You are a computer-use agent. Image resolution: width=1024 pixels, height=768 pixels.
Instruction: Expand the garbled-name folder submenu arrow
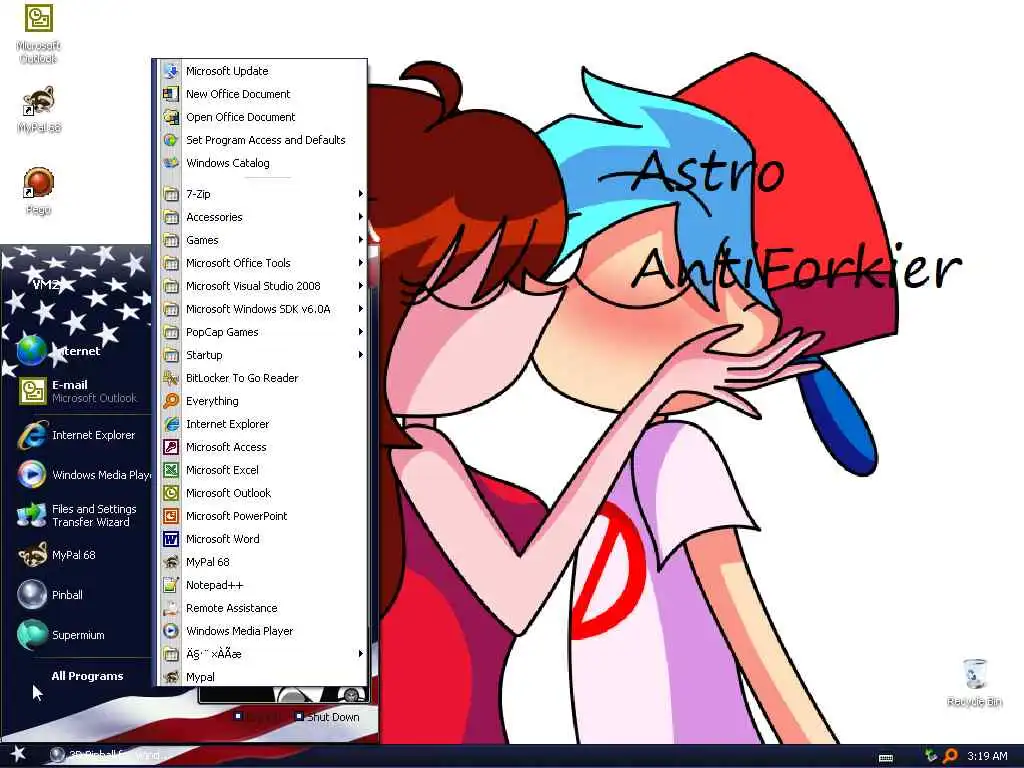tap(360, 654)
